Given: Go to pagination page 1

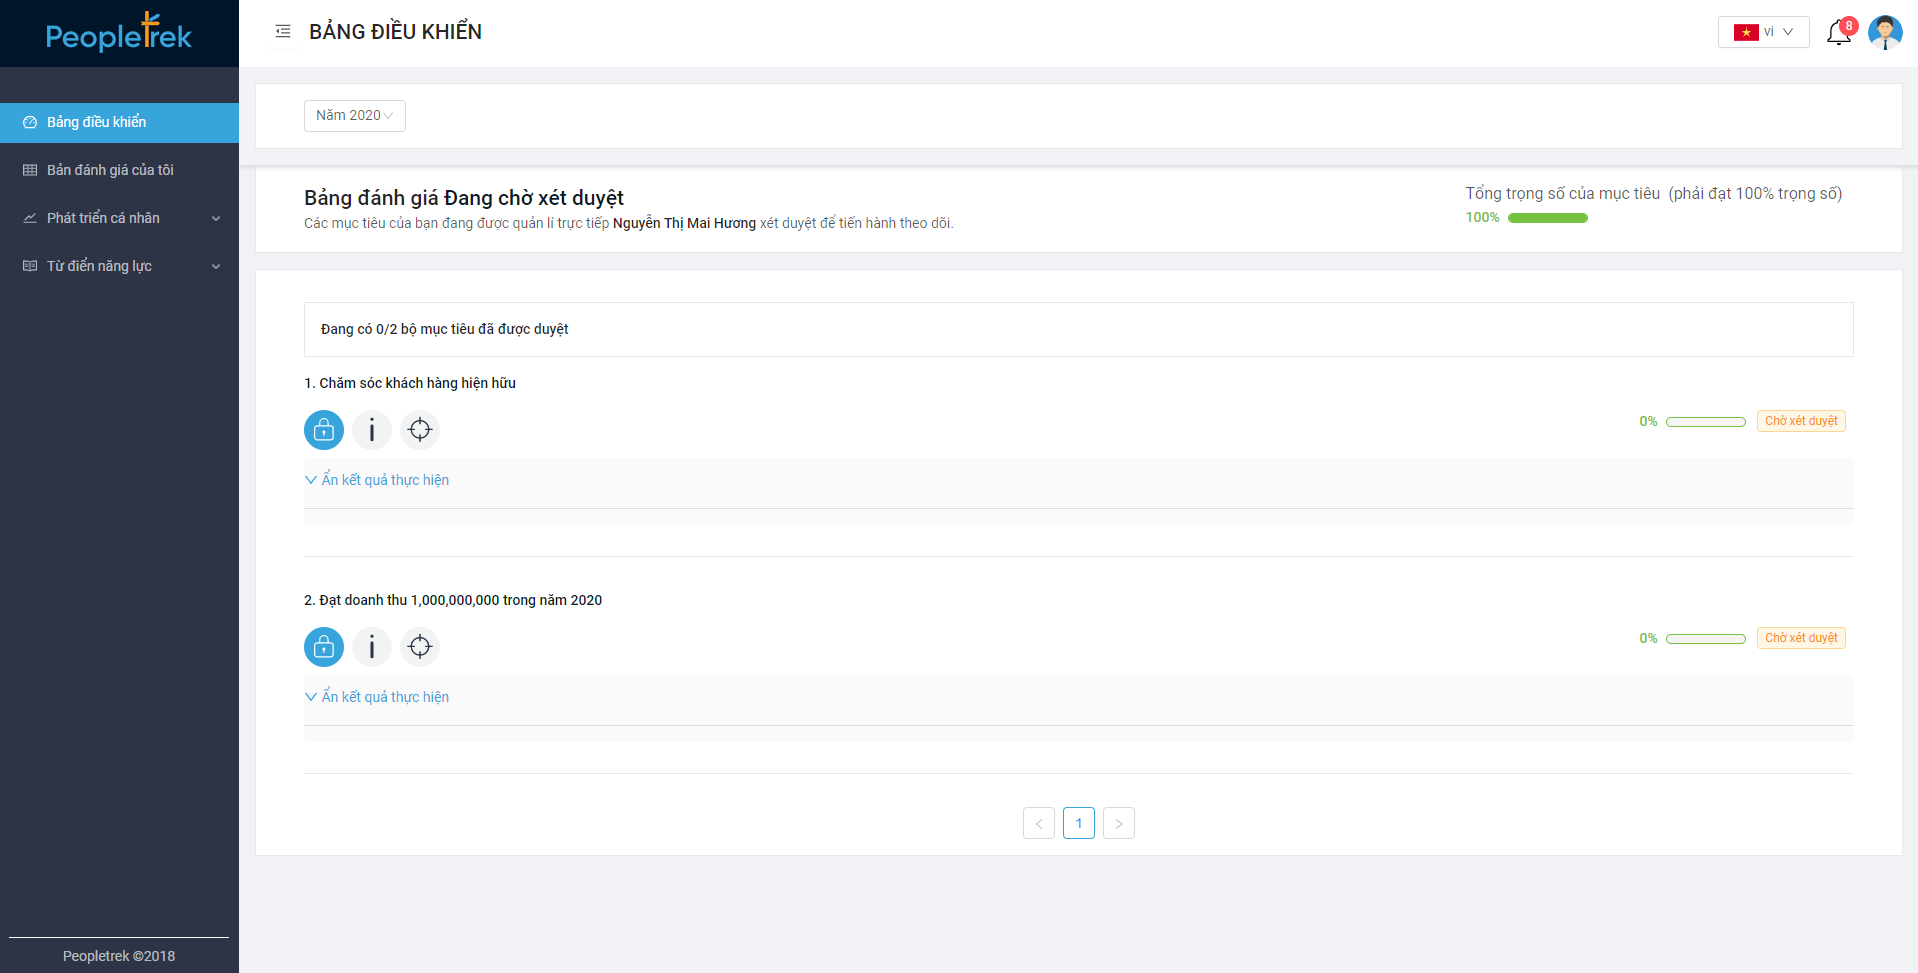Looking at the screenshot, I should [1078, 823].
